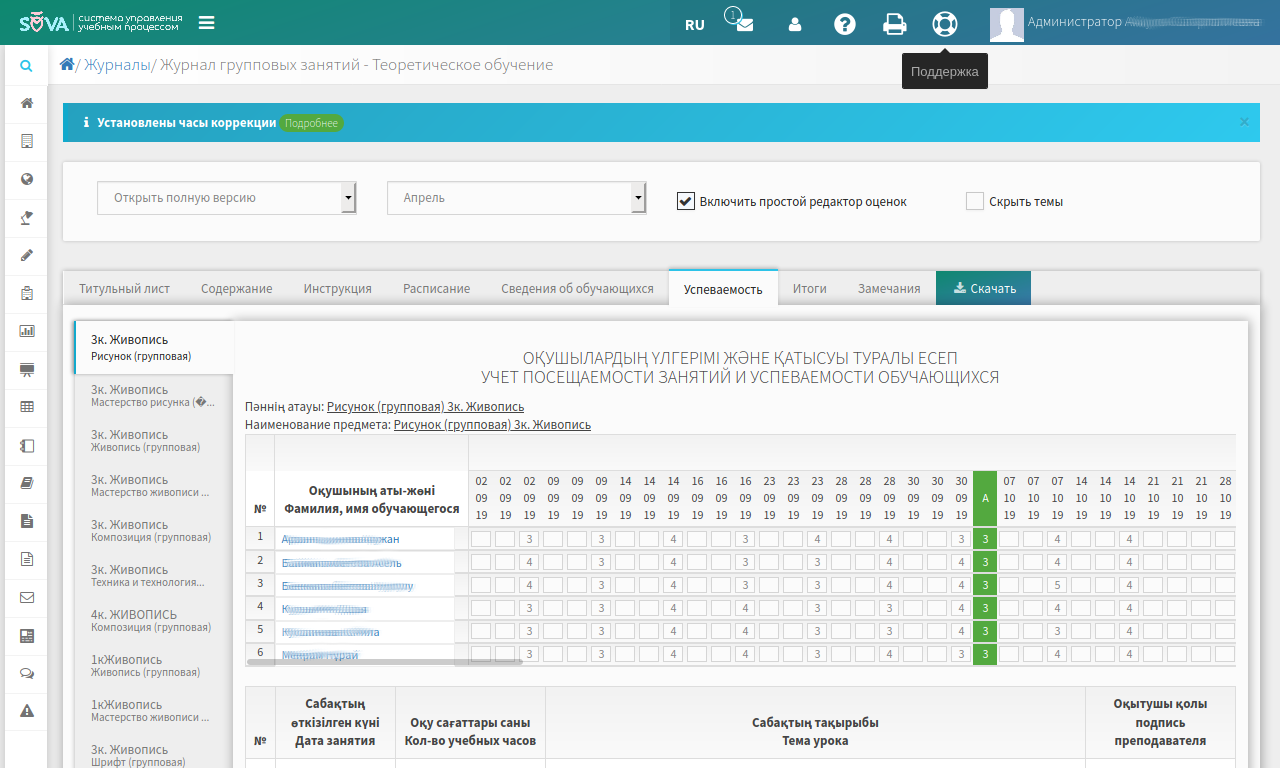Open the Инструкция tab
Image resolution: width=1280 pixels, height=768 pixels.
[x=338, y=288]
